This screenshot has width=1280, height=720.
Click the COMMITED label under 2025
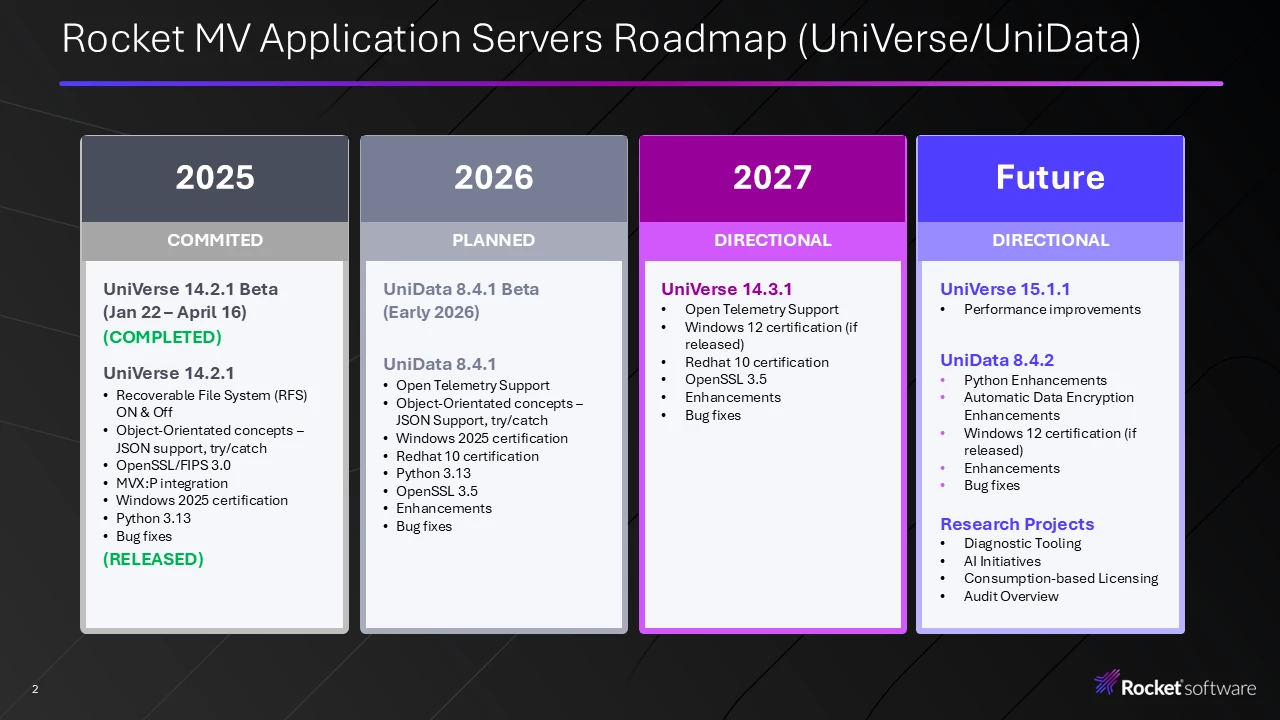click(x=215, y=240)
